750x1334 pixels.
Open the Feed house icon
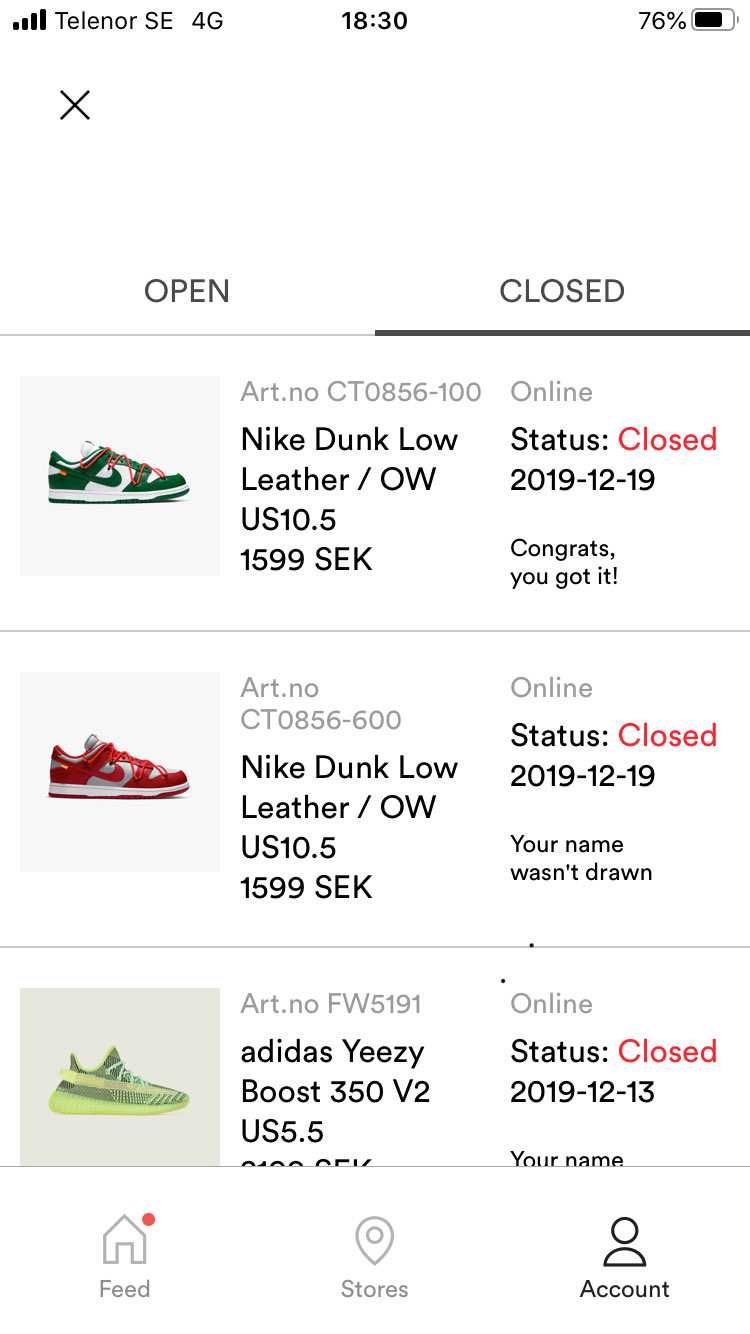tap(125, 1238)
